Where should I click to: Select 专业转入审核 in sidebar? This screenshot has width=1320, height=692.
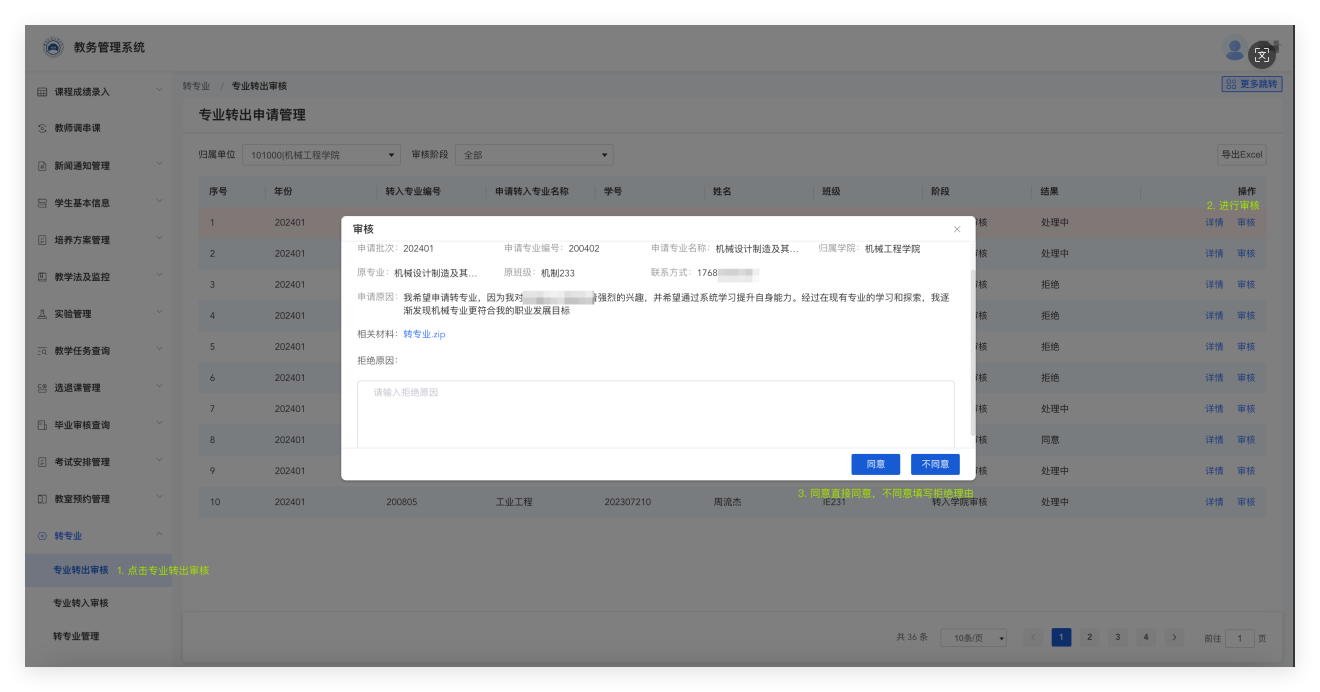(x=81, y=603)
